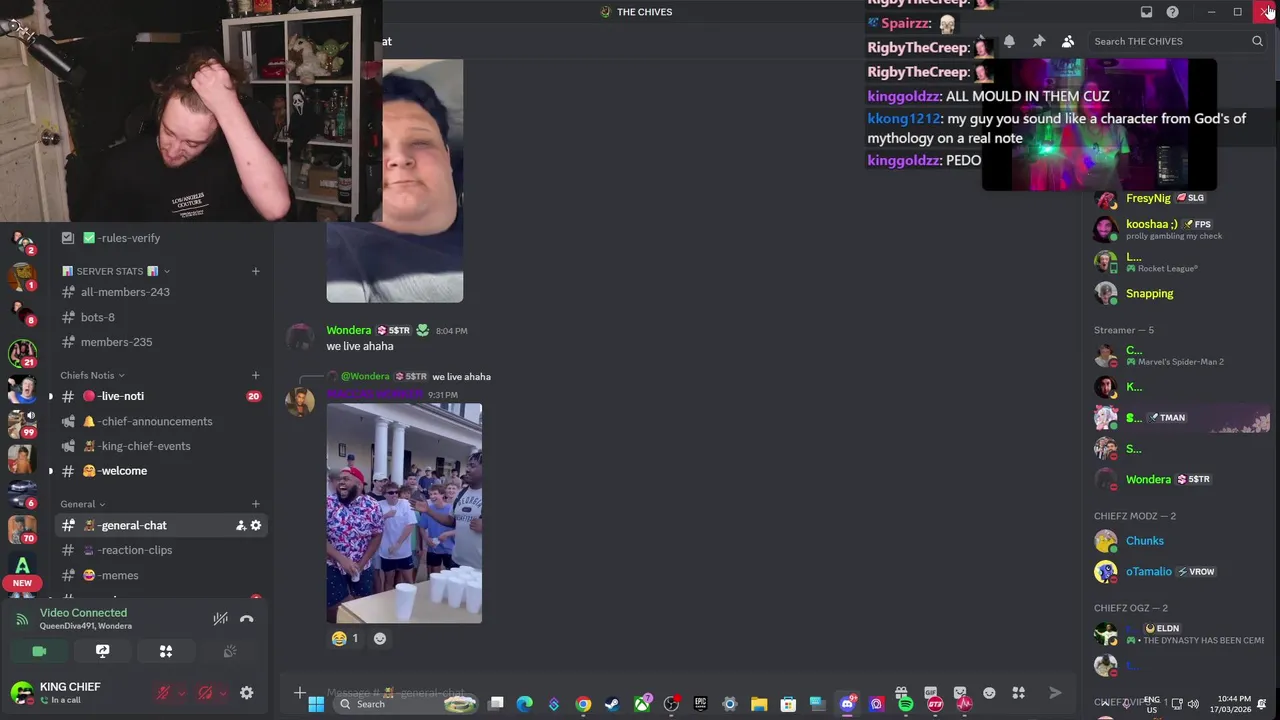Create channel in SERVER STATS category
The image size is (1280, 720).
(x=255, y=271)
